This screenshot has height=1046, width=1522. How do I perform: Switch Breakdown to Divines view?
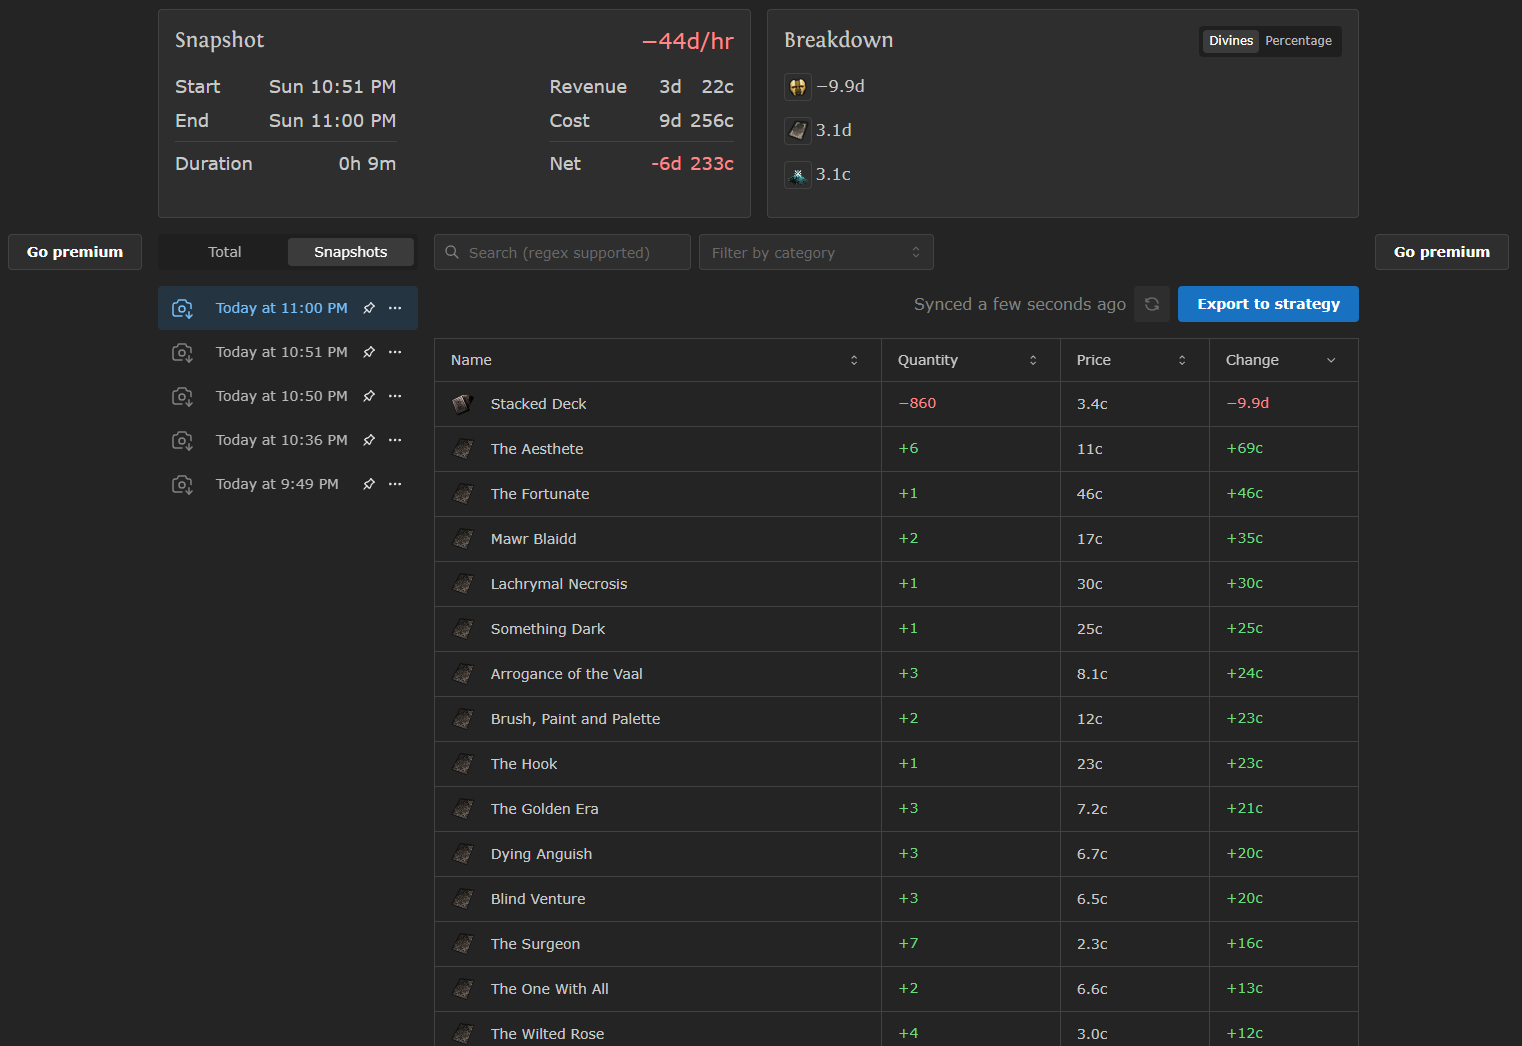(1230, 41)
